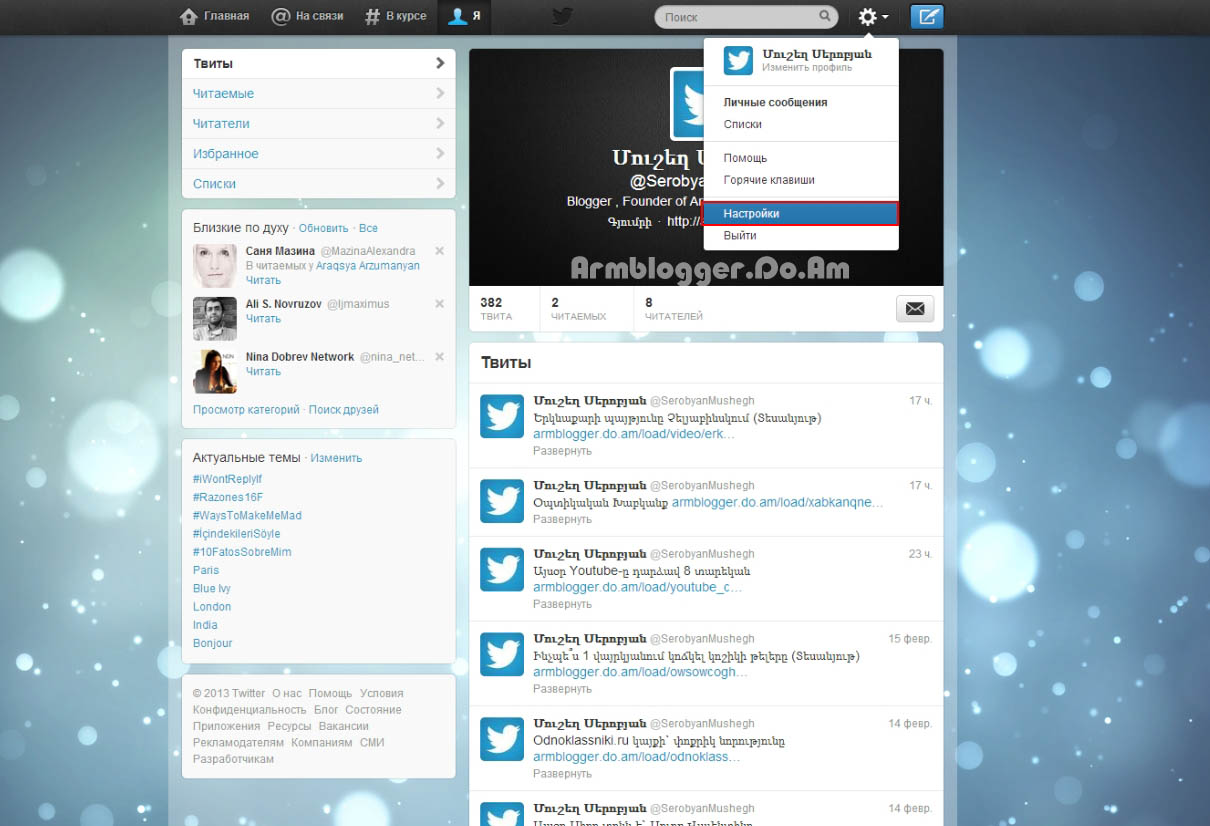The image size is (1210, 826).
Task: Click Ali S. Novruzov's avatar thumbnail
Action: 215,319
